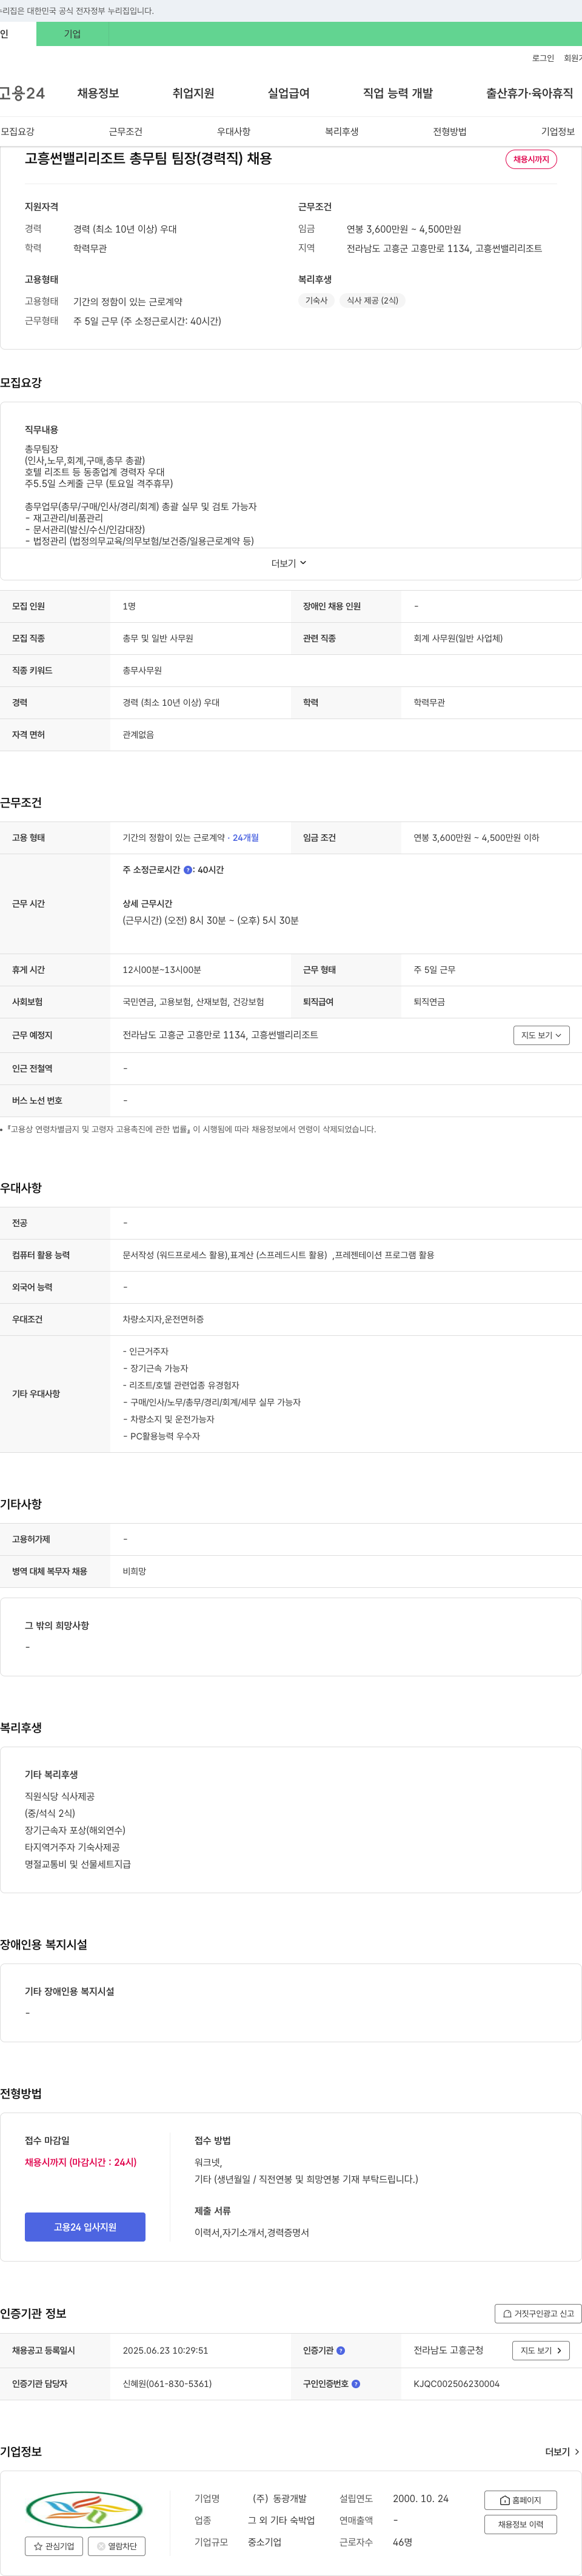This screenshot has width=582, height=2576.
Task: Click the 식사 제공 (2식) tag
Action: point(372,300)
